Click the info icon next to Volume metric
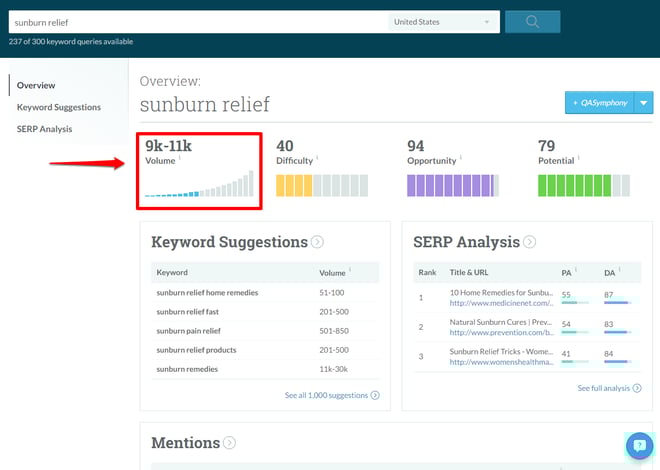Image resolution: width=660 pixels, height=470 pixels. click(180, 157)
